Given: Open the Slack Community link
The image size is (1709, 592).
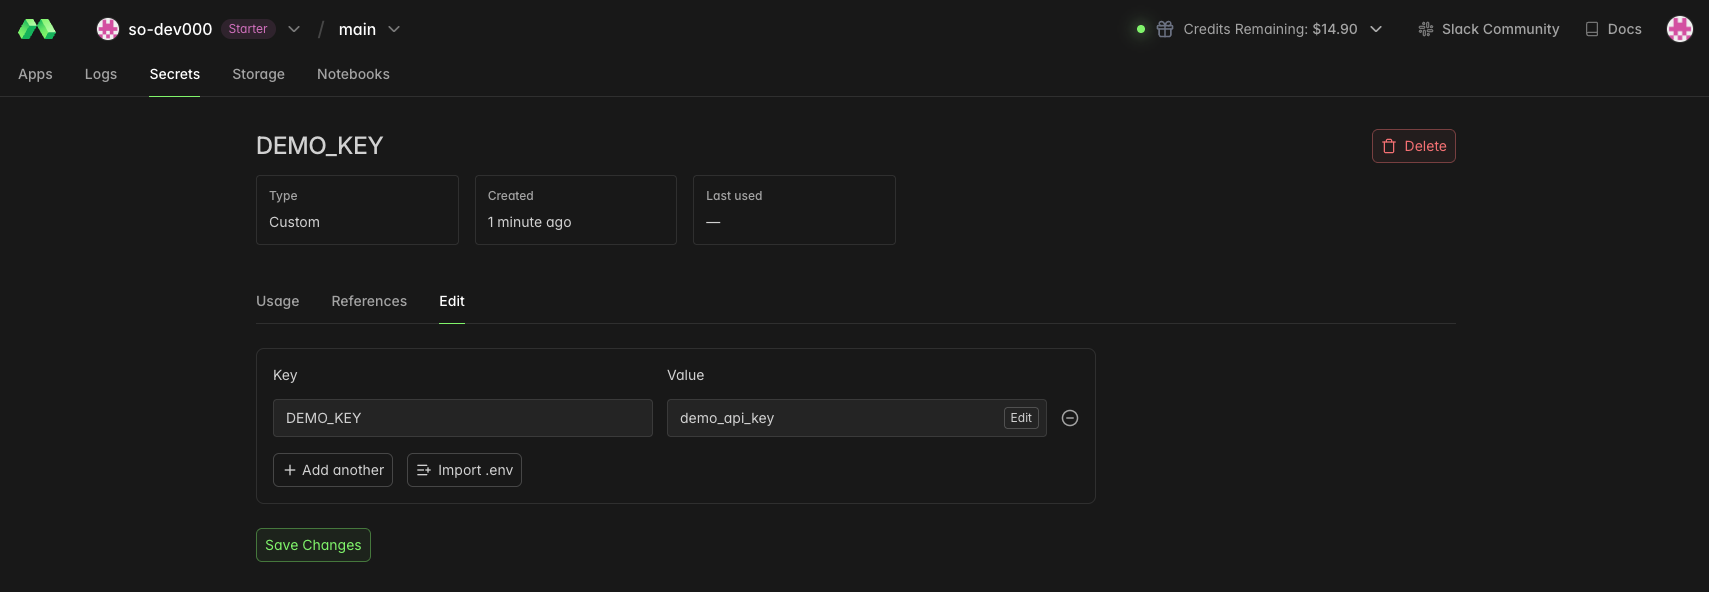Looking at the screenshot, I should (x=1488, y=29).
